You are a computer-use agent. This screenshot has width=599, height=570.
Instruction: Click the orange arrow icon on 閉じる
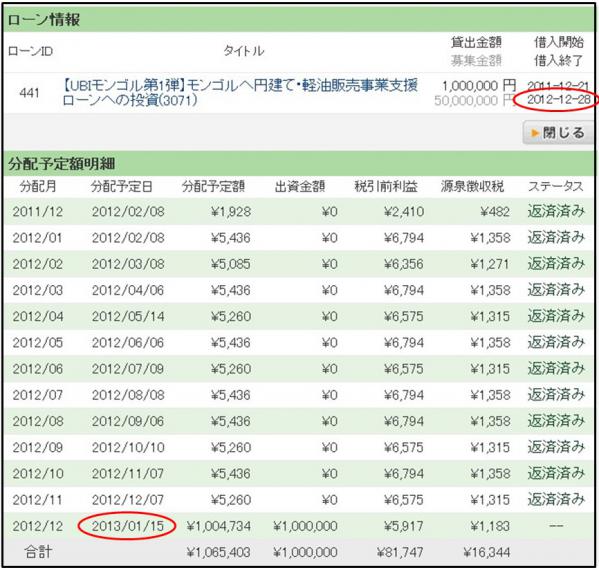[535, 133]
